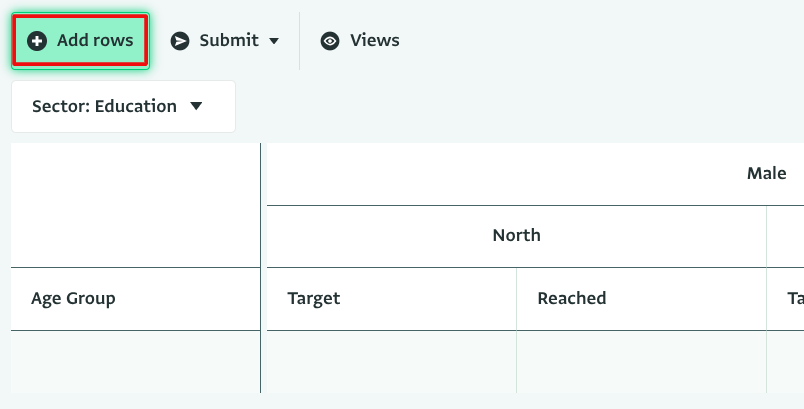This screenshot has width=804, height=409.
Task: Click the empty cell right of Reached cell
Action: [786, 361]
